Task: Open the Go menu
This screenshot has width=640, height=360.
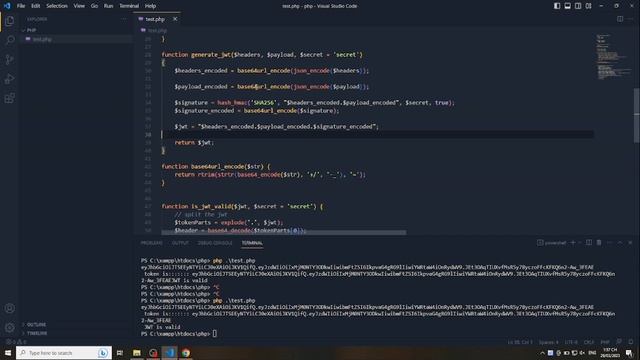Action: point(94,6)
